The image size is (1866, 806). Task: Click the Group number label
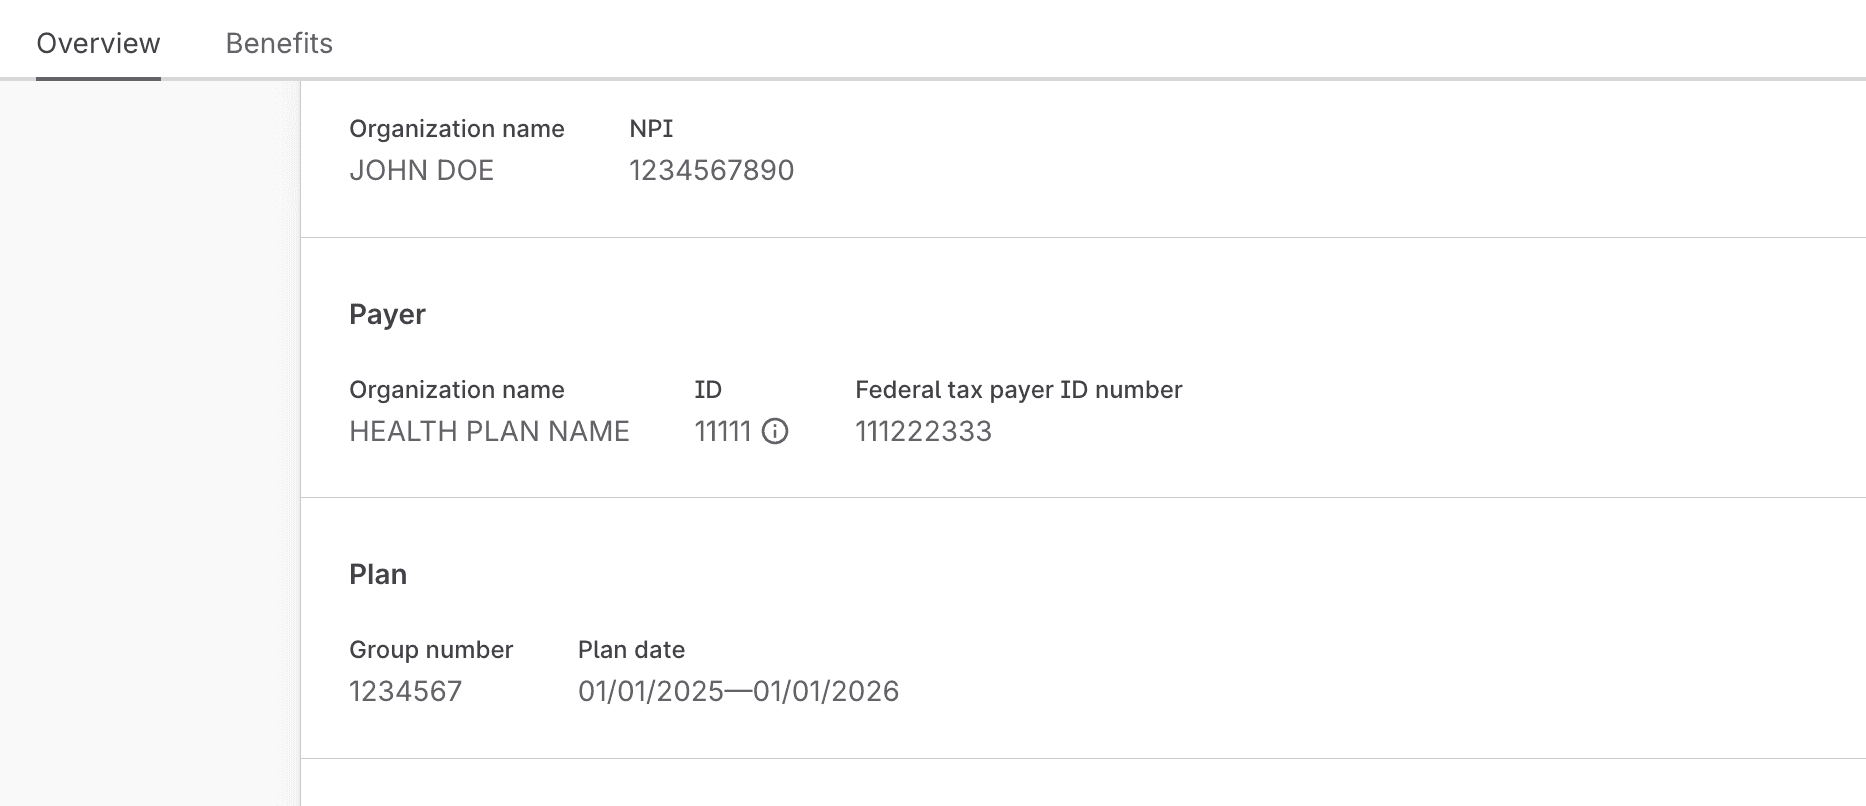(431, 649)
